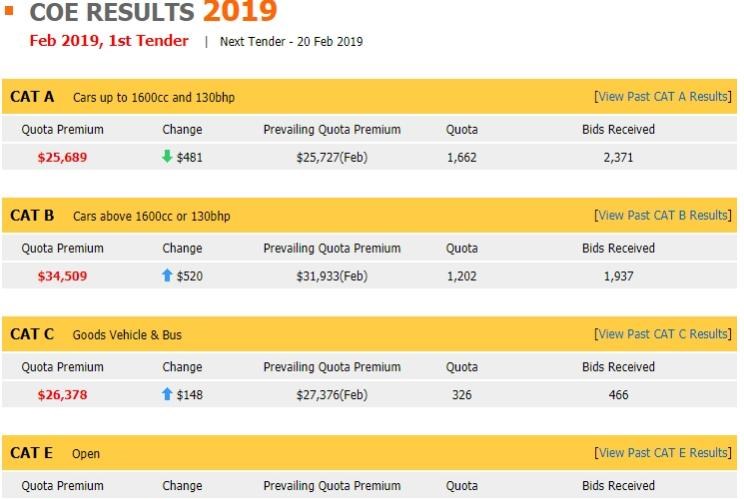Click CAT A quota premium $25,689
The width and height of the screenshot is (744, 499).
[x=62, y=157]
